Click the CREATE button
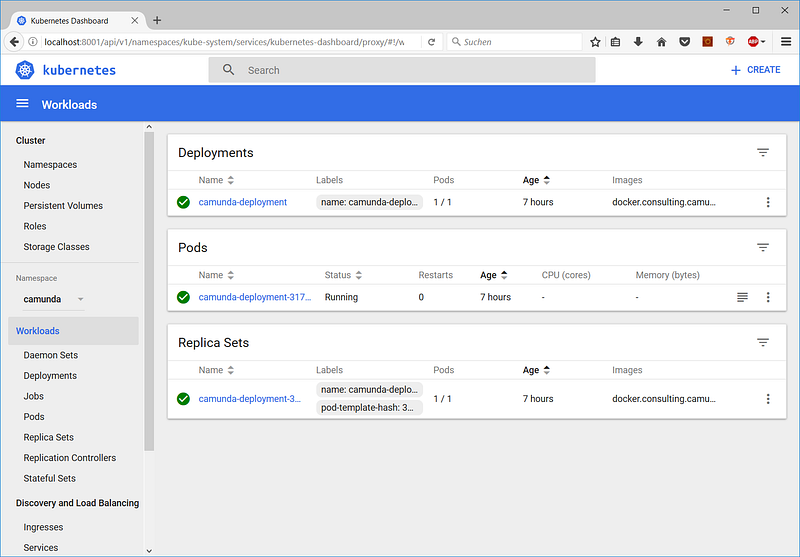The height and width of the screenshot is (557, 800). (755, 70)
